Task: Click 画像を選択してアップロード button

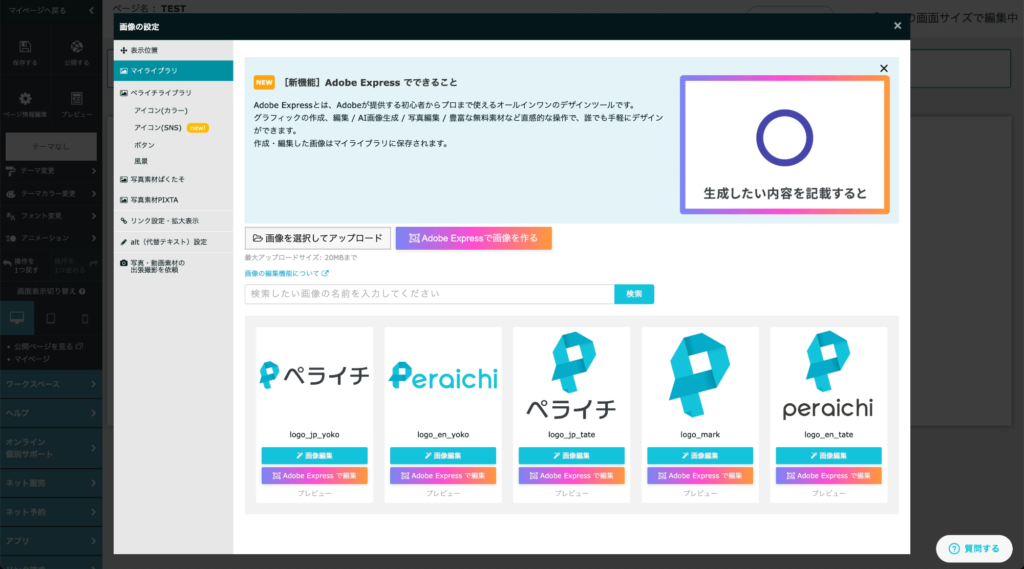Action: point(317,238)
